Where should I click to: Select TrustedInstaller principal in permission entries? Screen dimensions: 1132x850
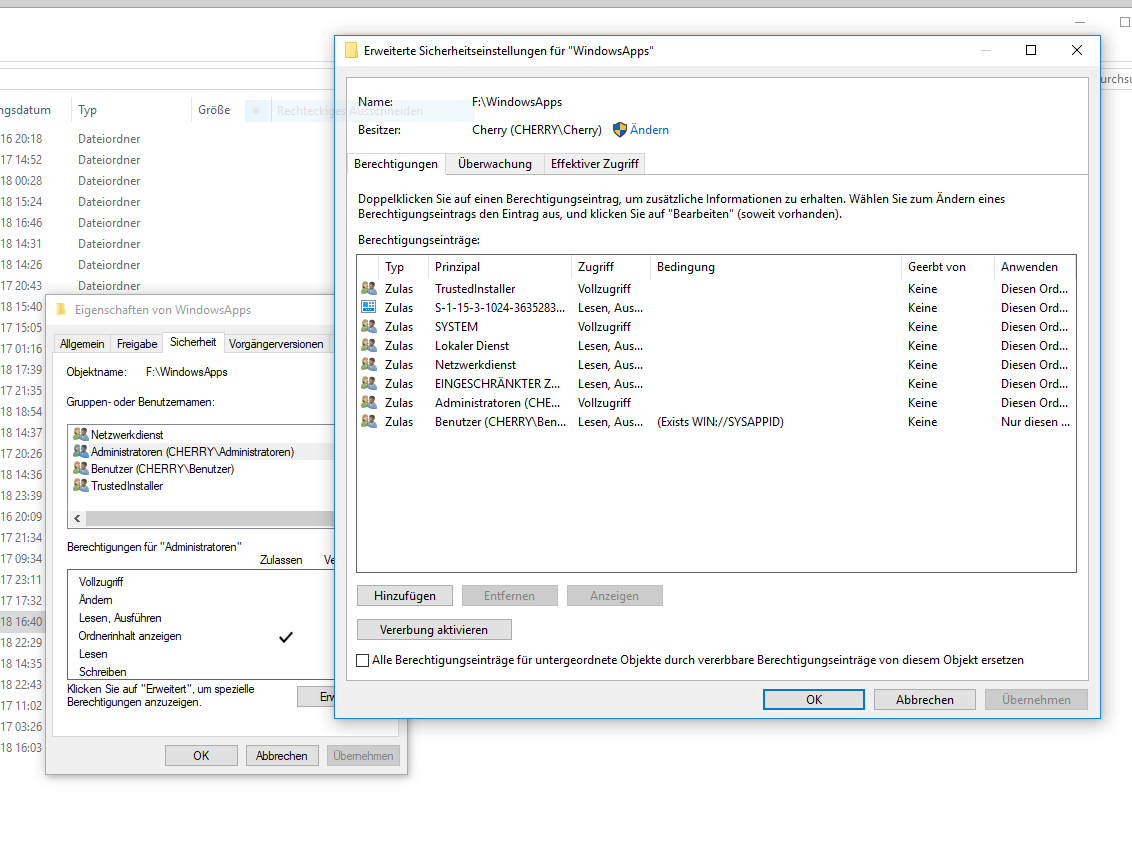point(475,289)
